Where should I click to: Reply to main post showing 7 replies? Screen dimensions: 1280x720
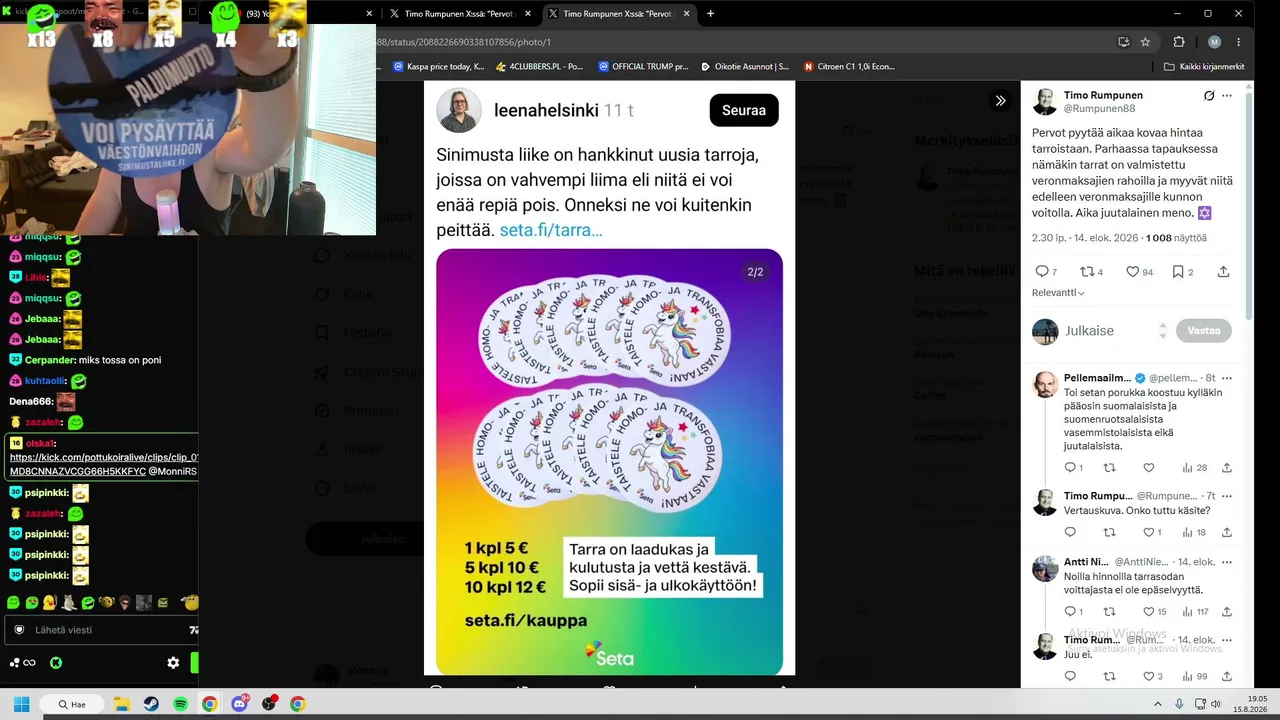point(1046,272)
